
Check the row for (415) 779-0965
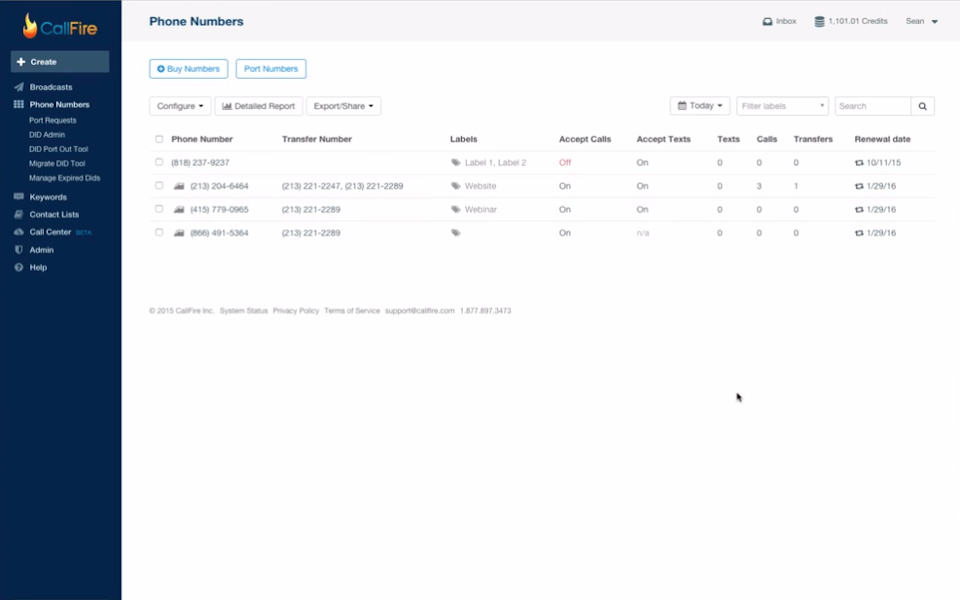click(157, 209)
